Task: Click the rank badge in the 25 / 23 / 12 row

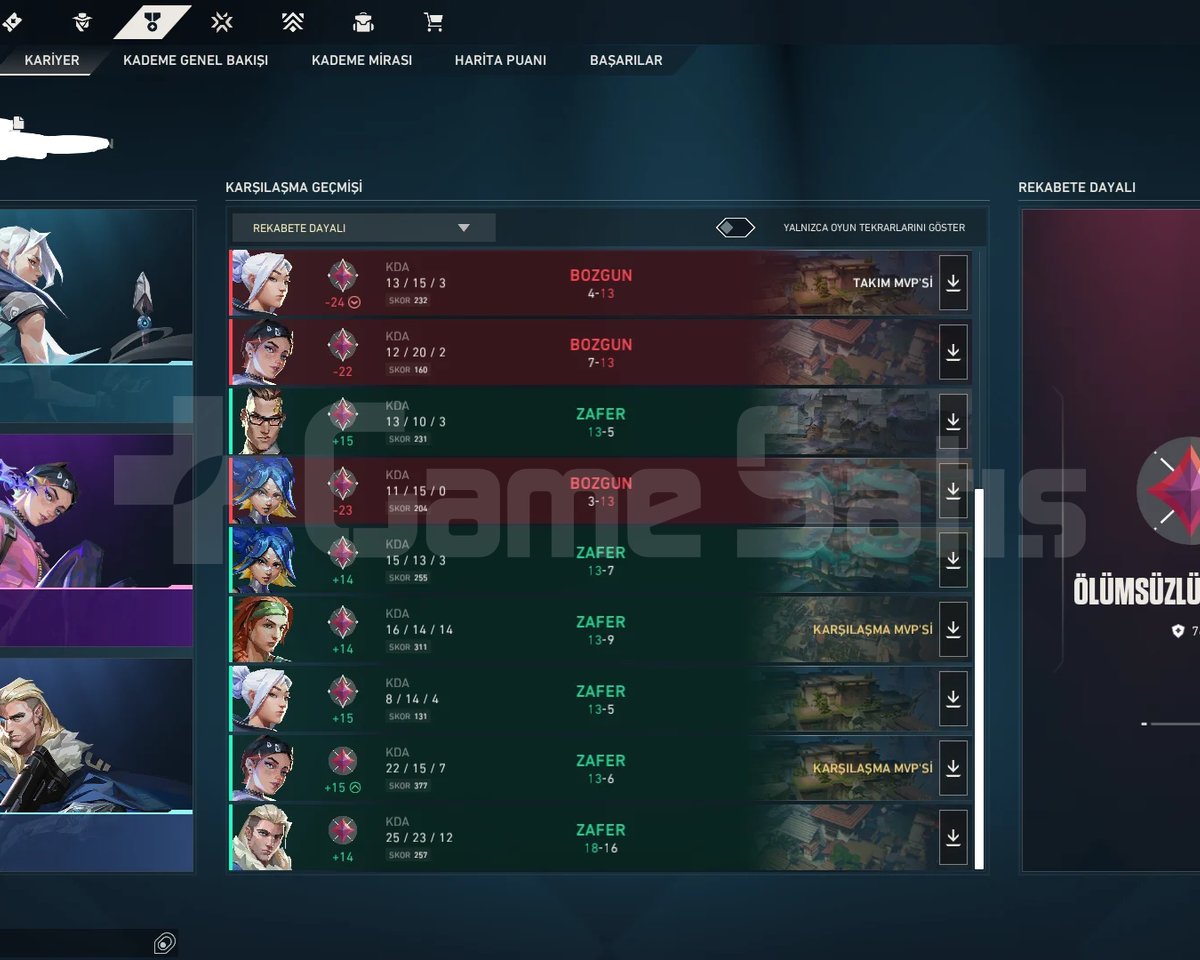Action: (x=343, y=830)
